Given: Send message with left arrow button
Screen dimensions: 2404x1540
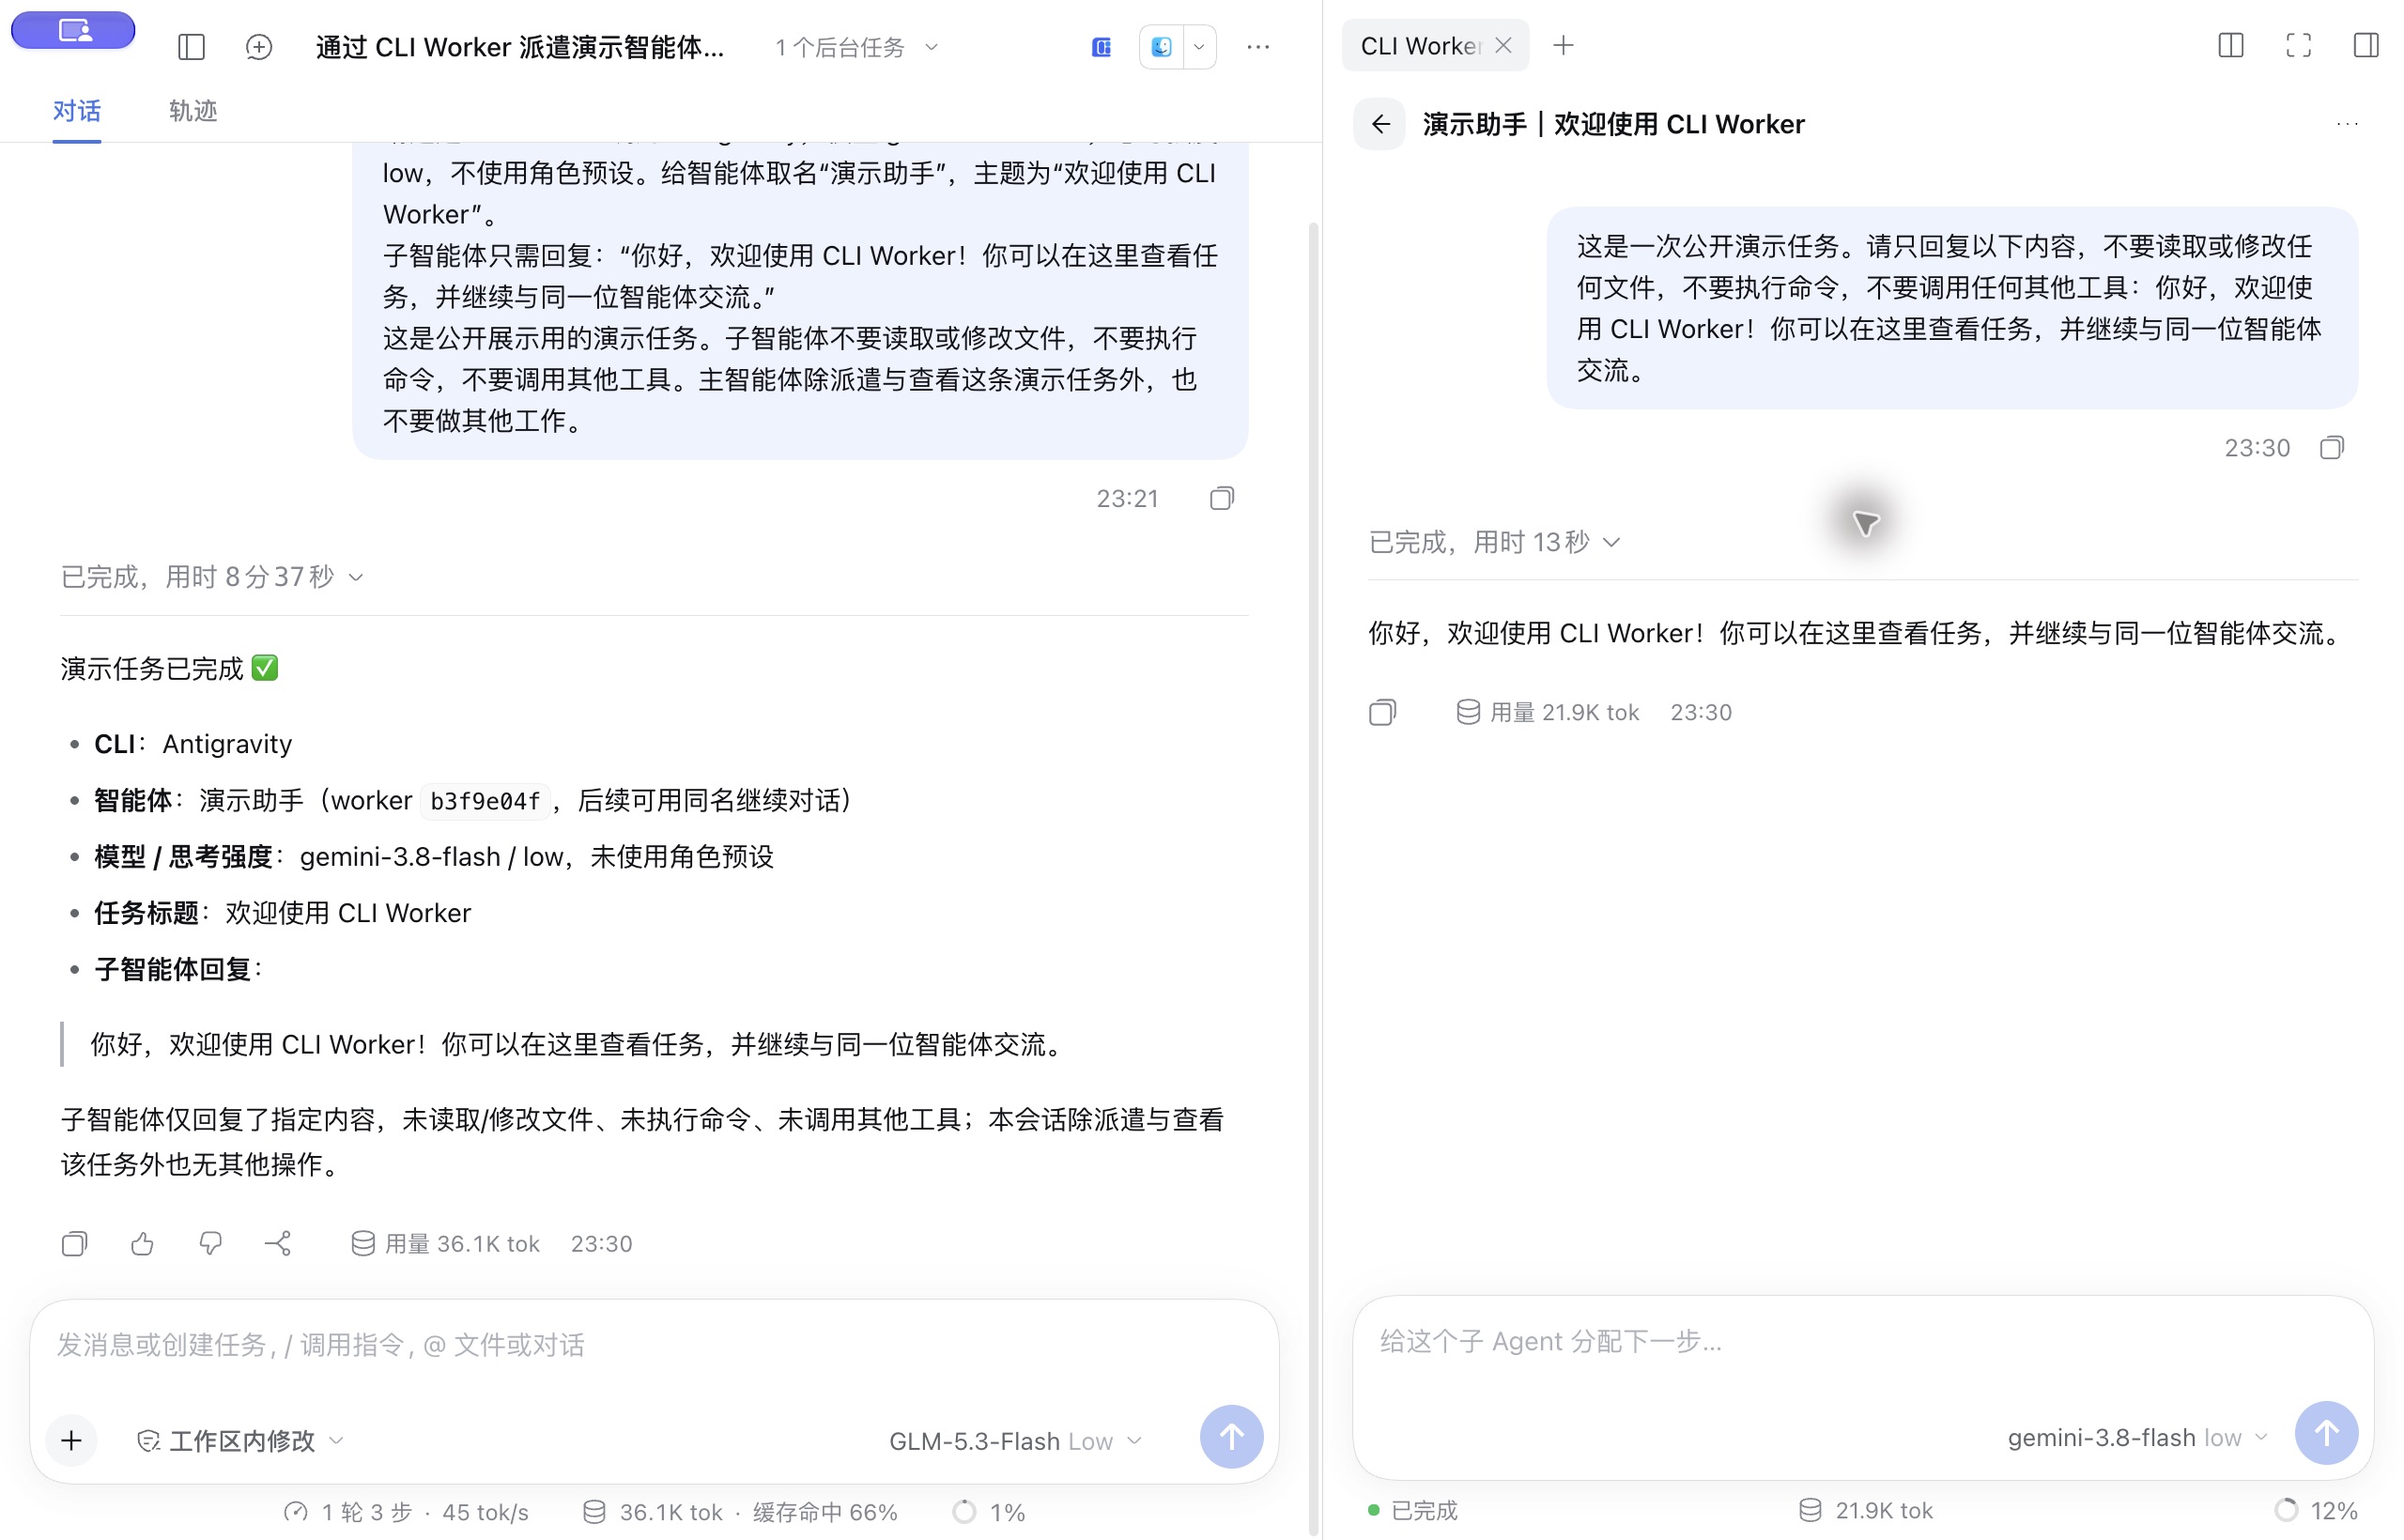Looking at the screenshot, I should tap(1231, 1437).
